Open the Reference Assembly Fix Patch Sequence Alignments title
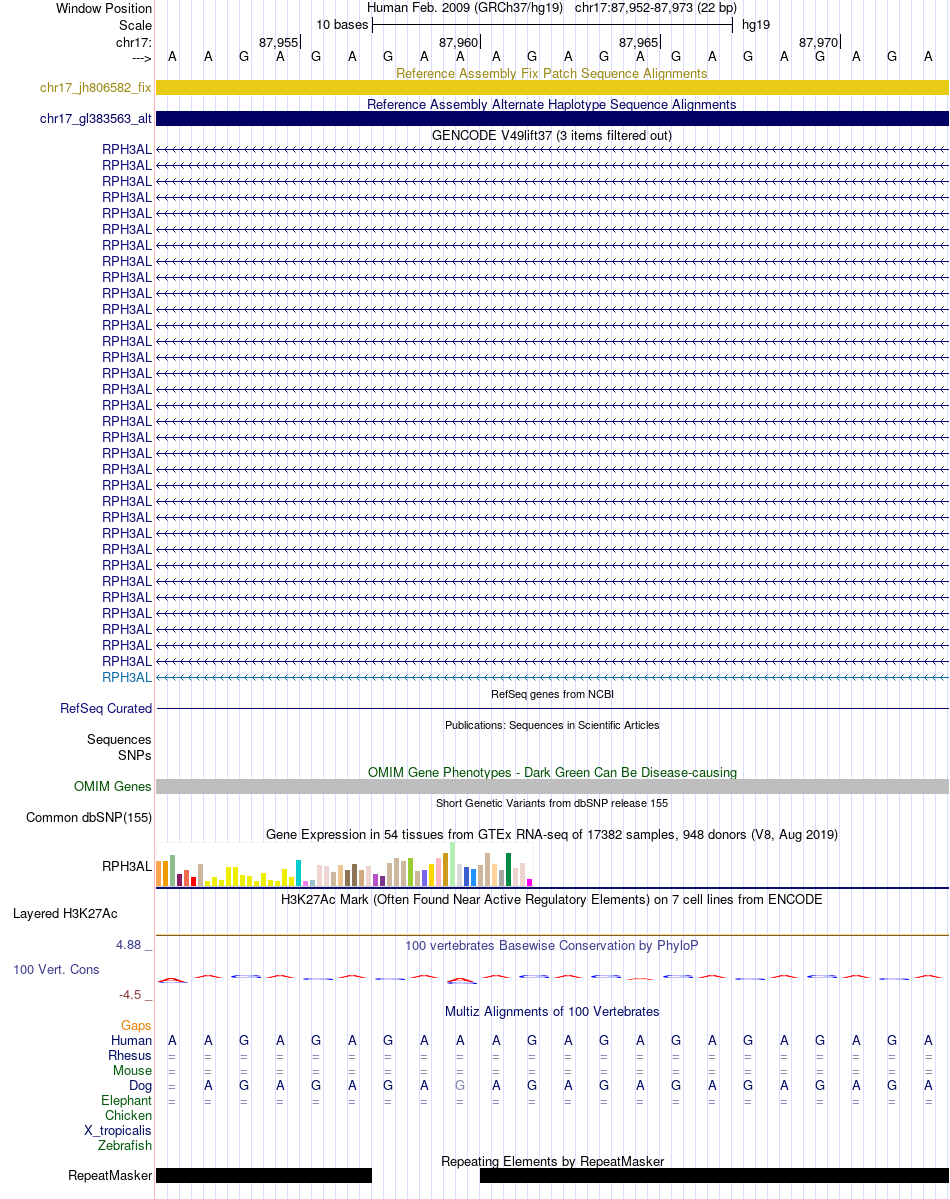950x1199 pixels. tap(551, 73)
